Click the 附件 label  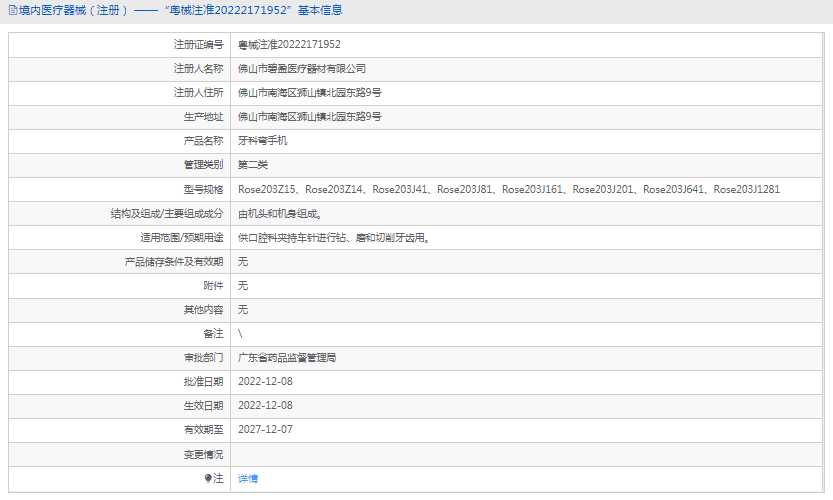pyautogui.click(x=214, y=285)
